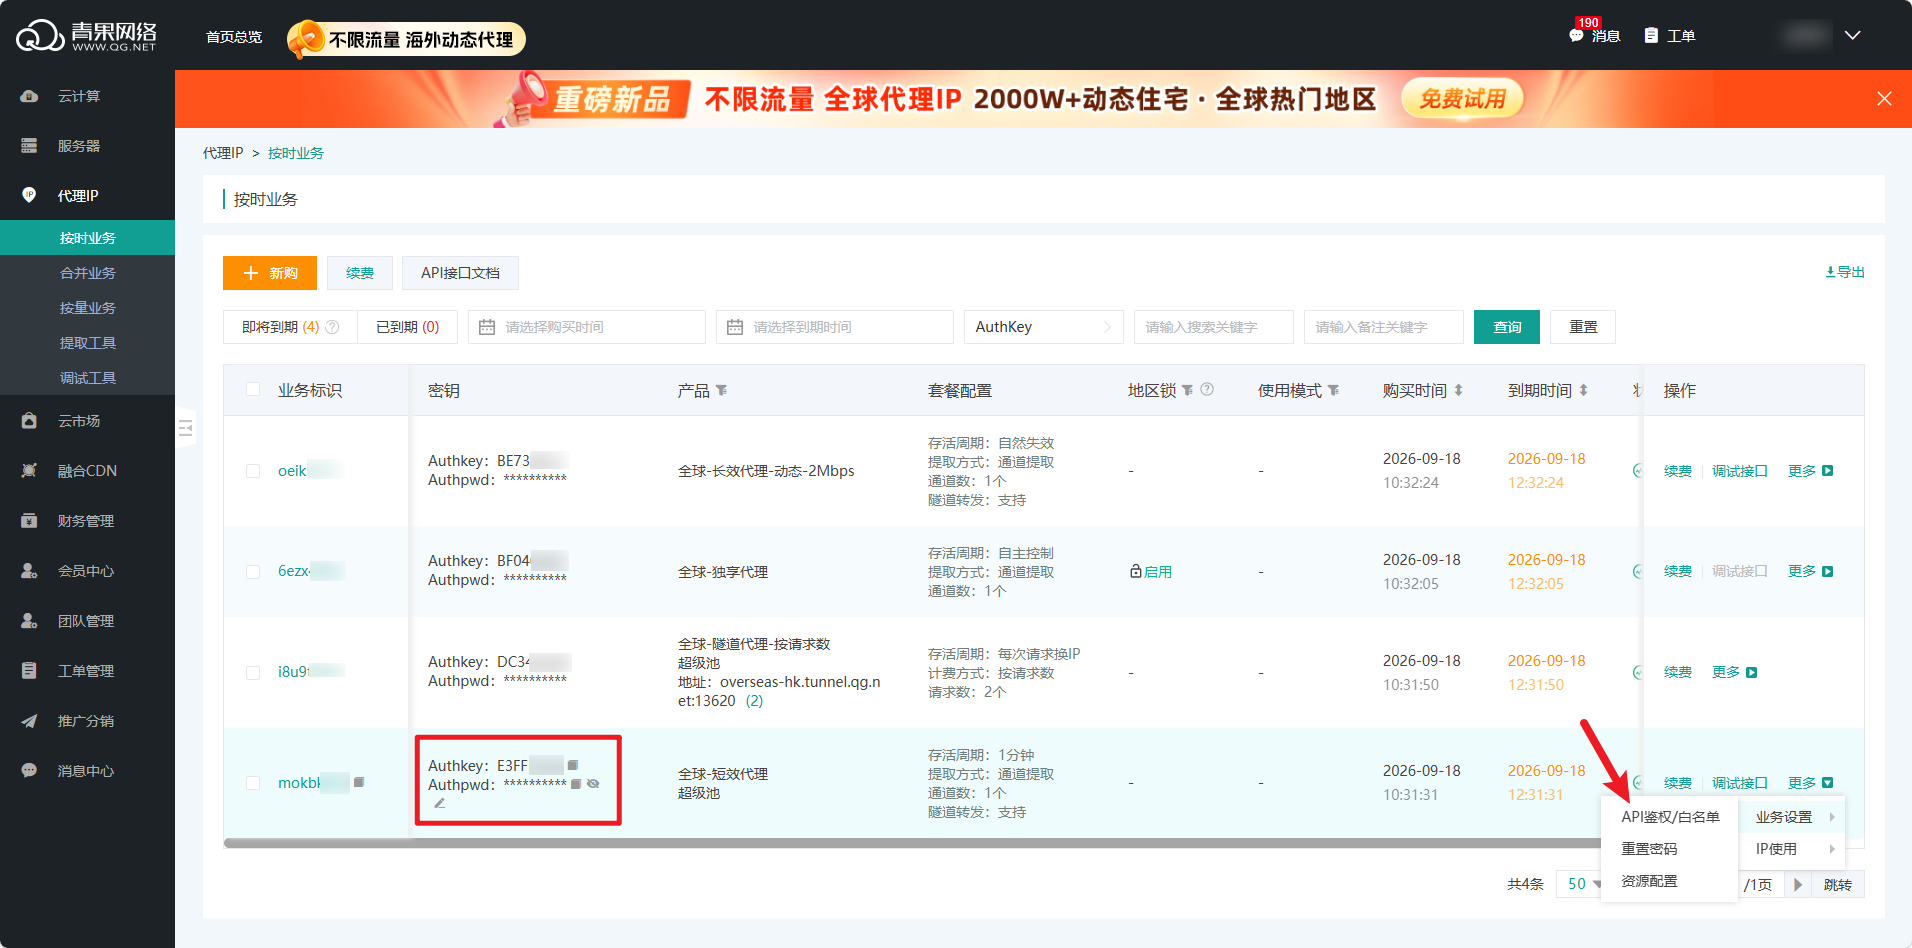Sort by 到期时间 column
The width and height of the screenshot is (1912, 948).
coord(1583,390)
